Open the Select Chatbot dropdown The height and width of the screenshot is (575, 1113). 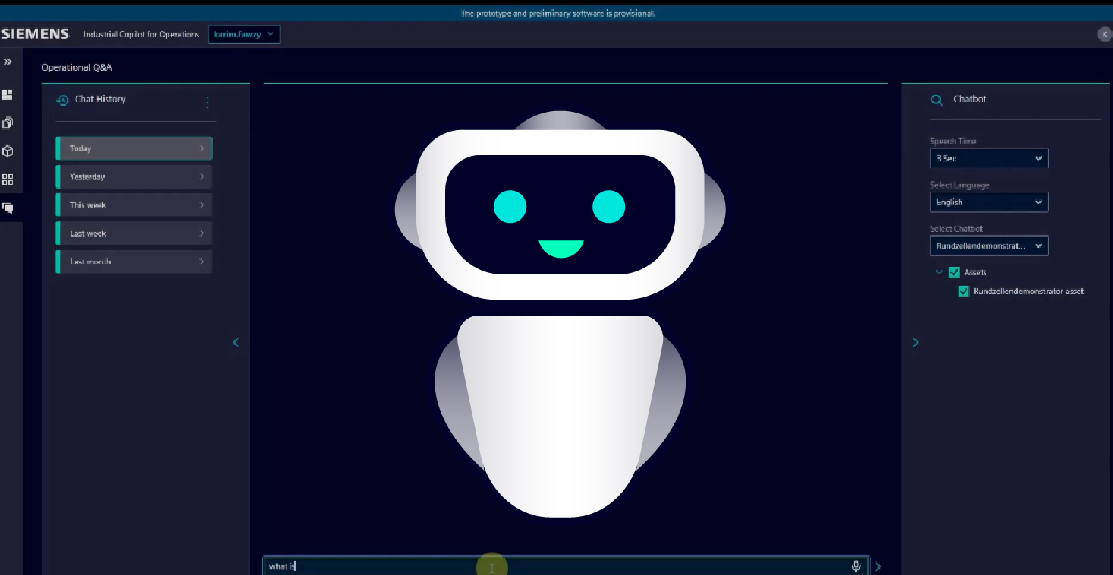(x=988, y=246)
